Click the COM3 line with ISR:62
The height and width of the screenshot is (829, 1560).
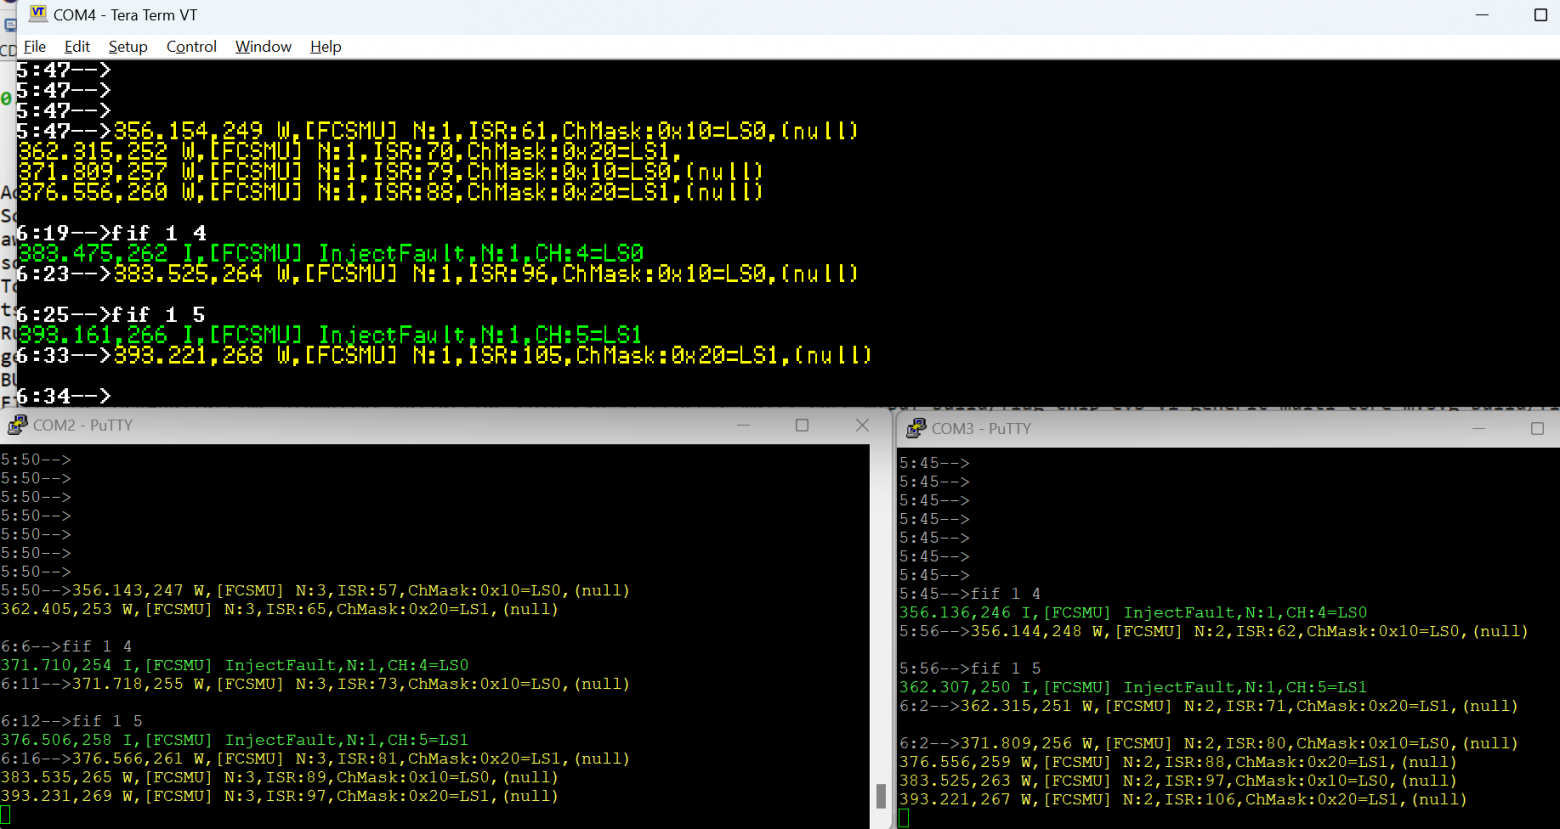point(1249,631)
